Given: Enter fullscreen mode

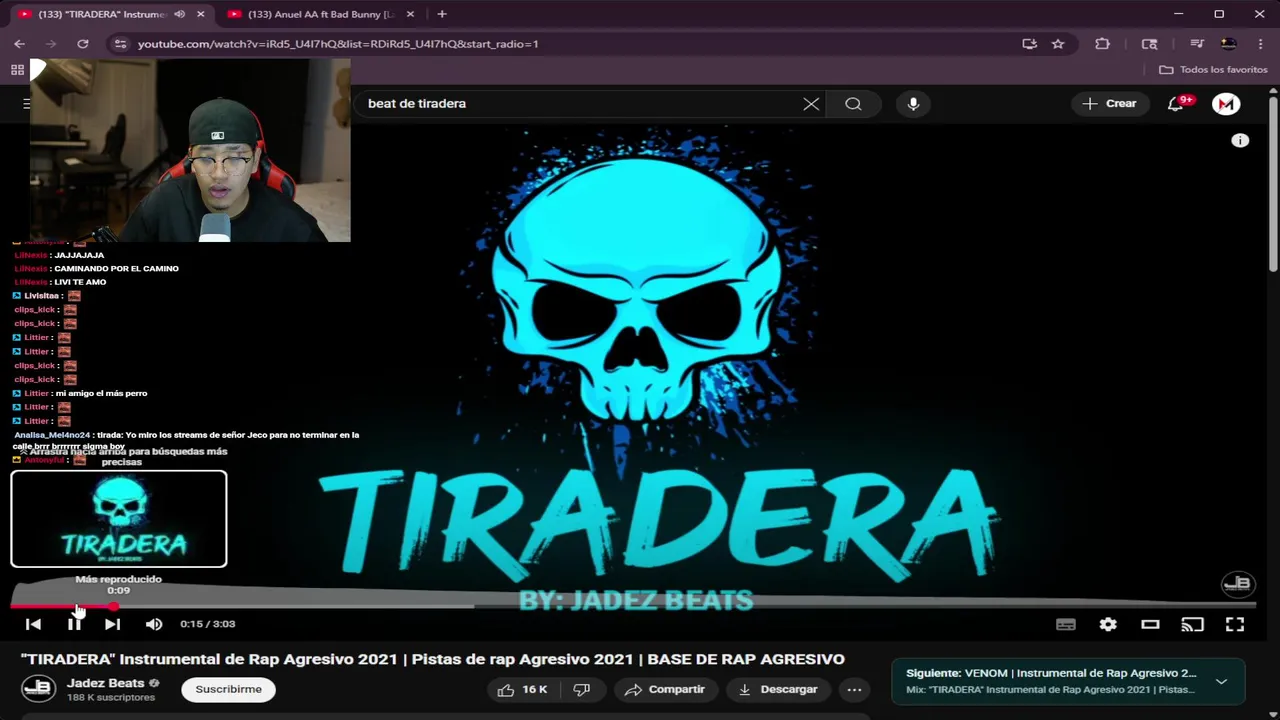Looking at the screenshot, I should point(1235,624).
